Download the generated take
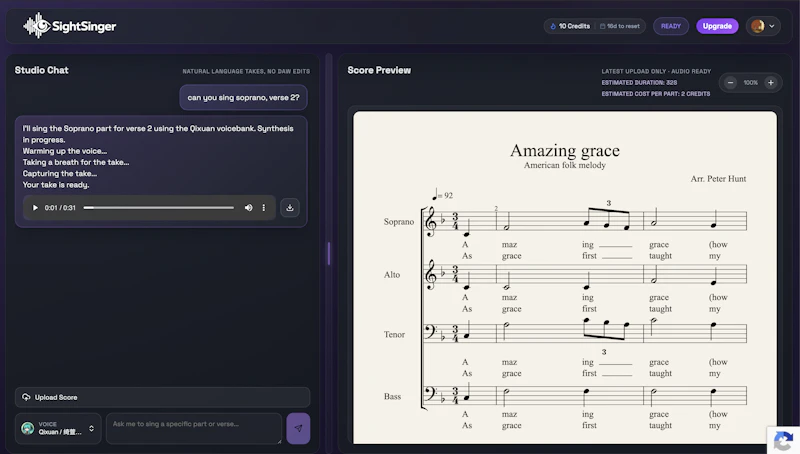 coord(290,208)
